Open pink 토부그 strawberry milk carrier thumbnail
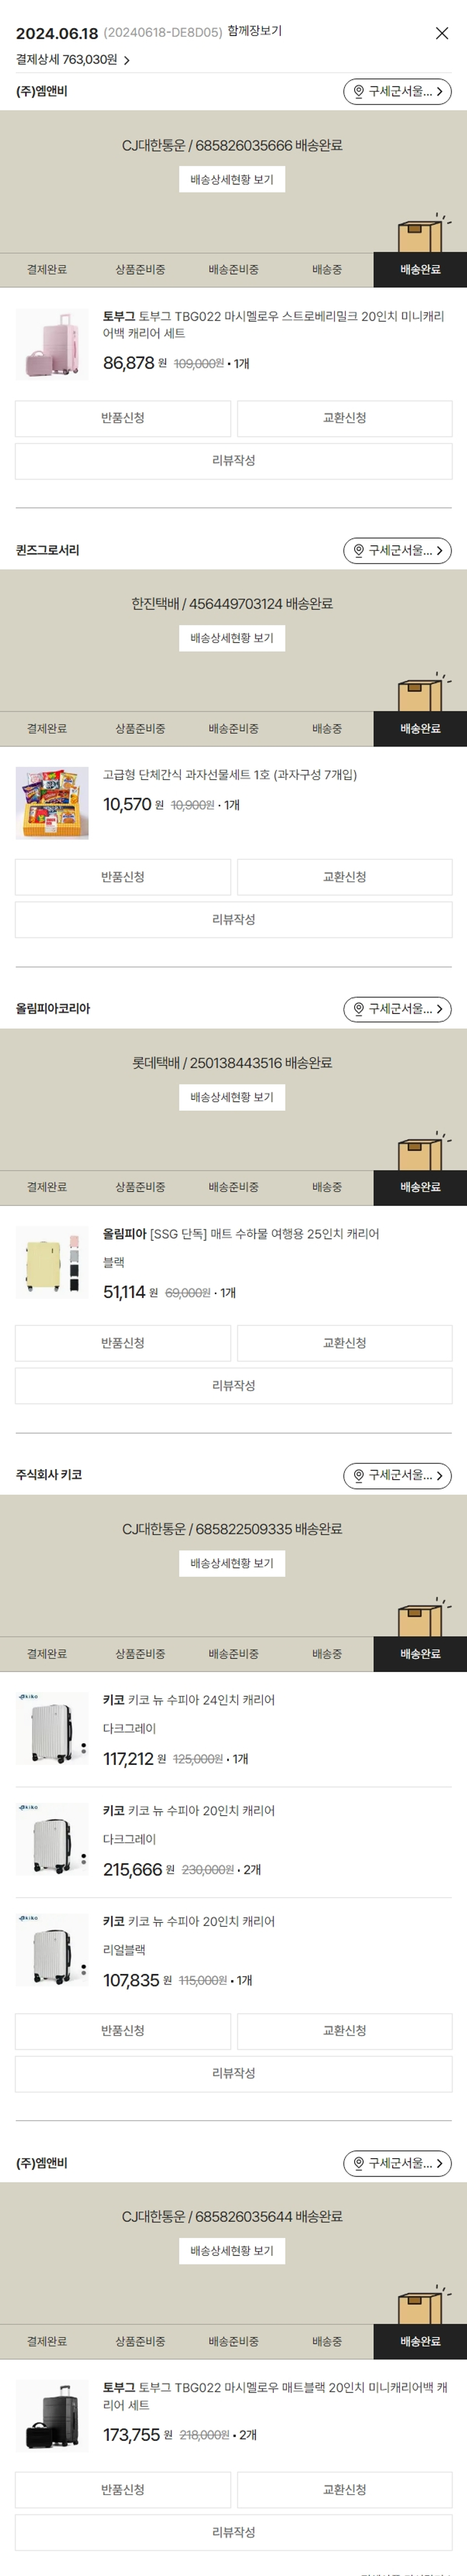The width and height of the screenshot is (467, 2576). point(52,343)
